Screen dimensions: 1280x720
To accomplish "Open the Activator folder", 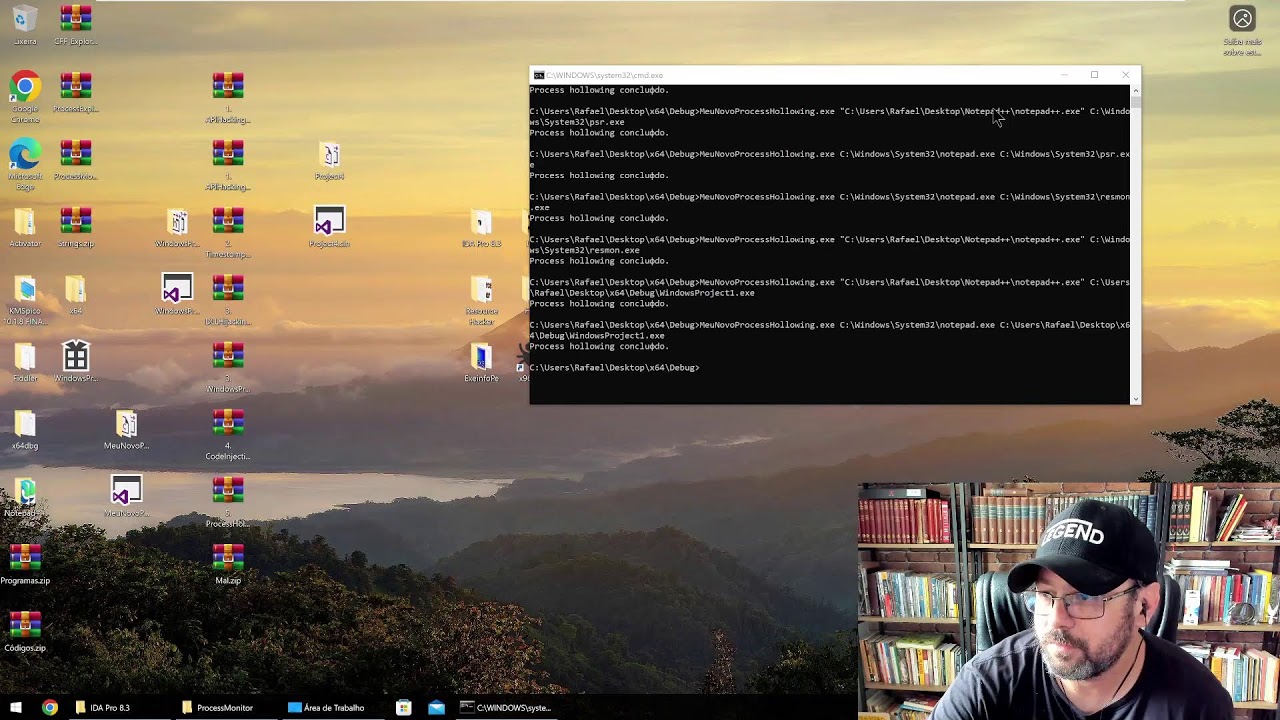I will pos(25,222).
